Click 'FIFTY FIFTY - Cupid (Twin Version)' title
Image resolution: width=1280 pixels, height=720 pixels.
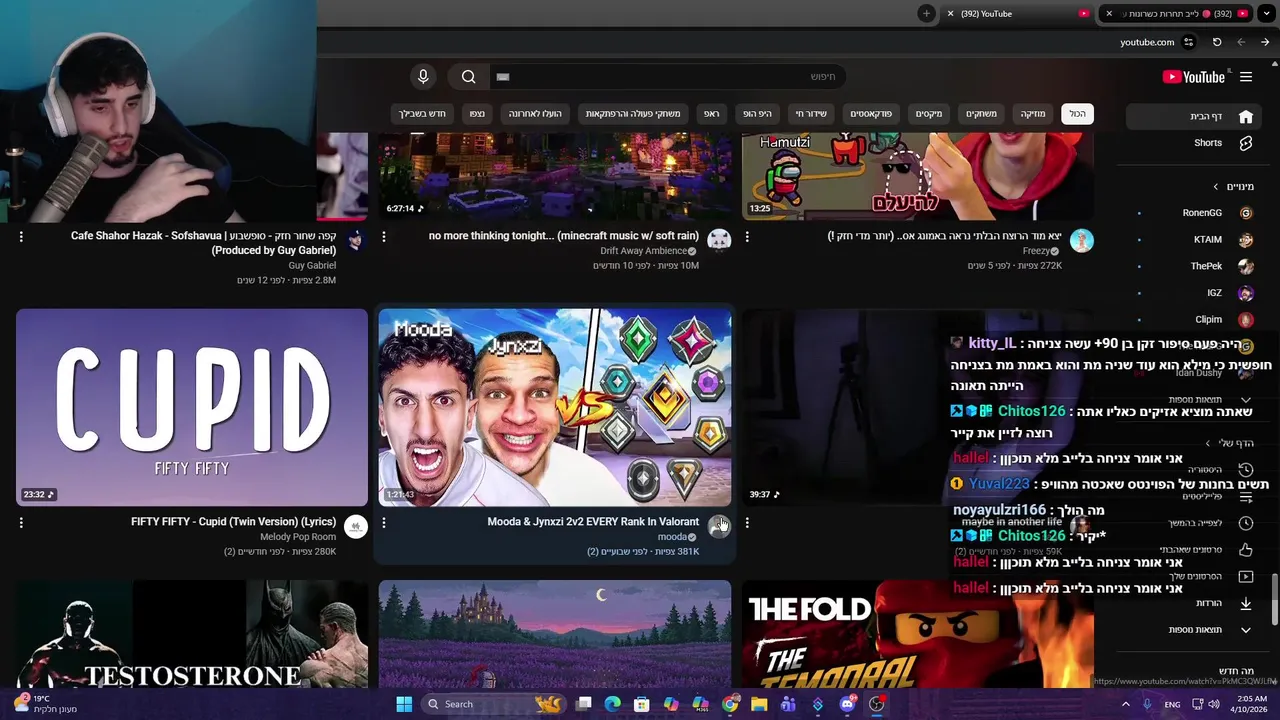click(x=233, y=522)
